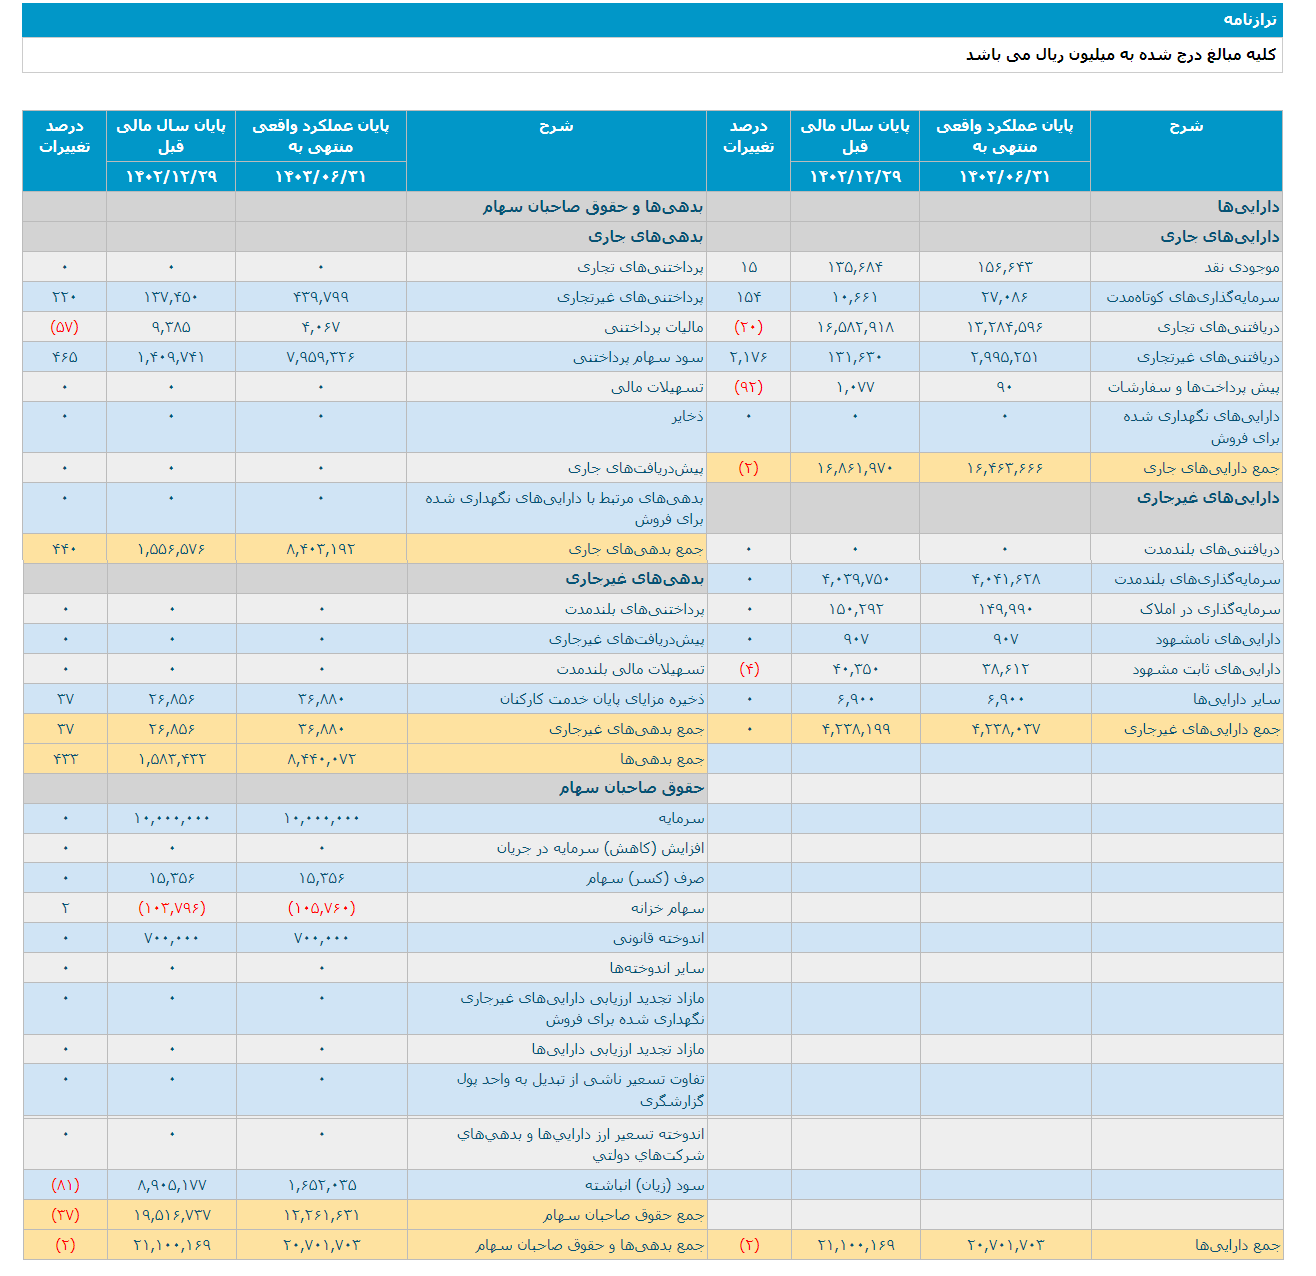1316x1276 pixels.
Task: Click the جمع دارایی‌های جاری total label
Action: coord(1211,468)
